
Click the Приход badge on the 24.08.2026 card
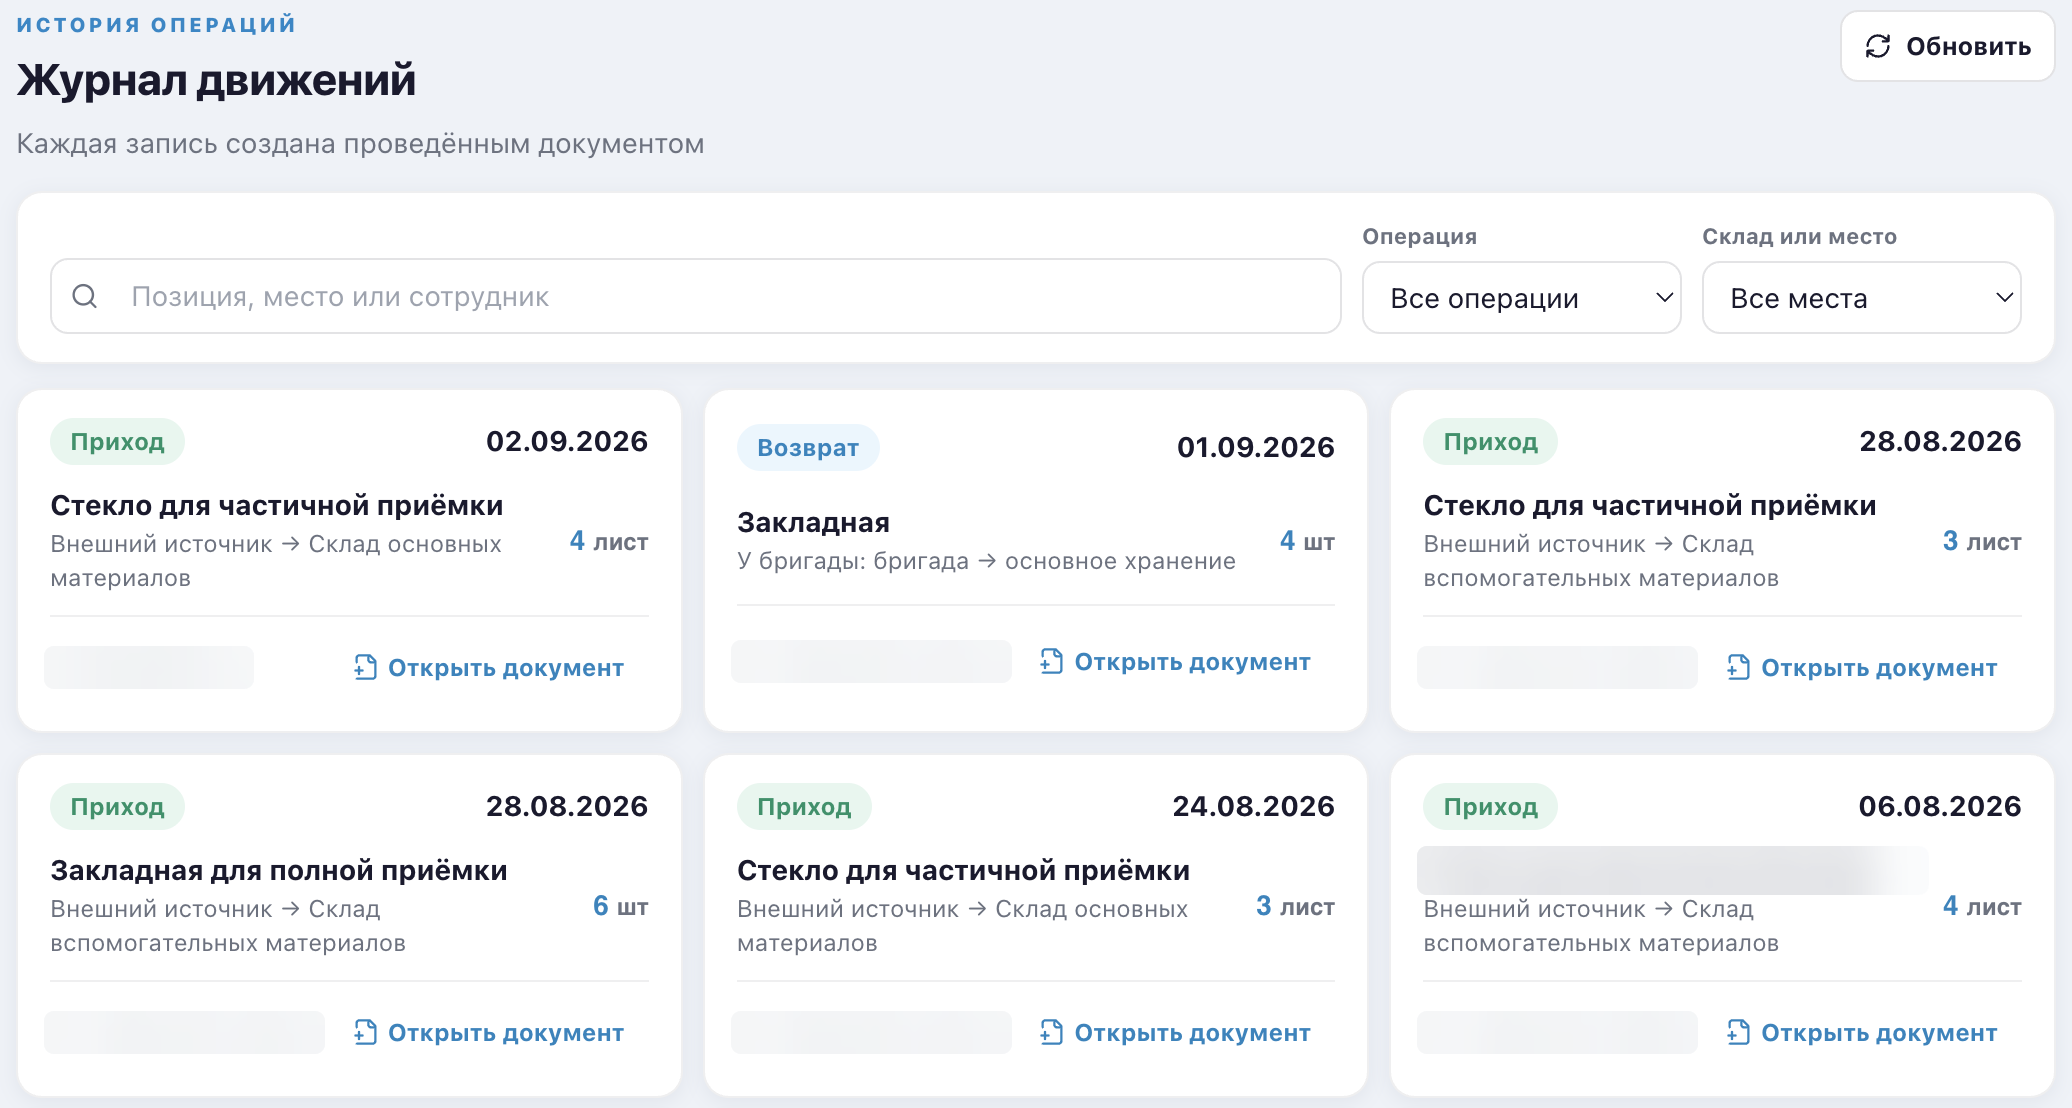coord(804,807)
